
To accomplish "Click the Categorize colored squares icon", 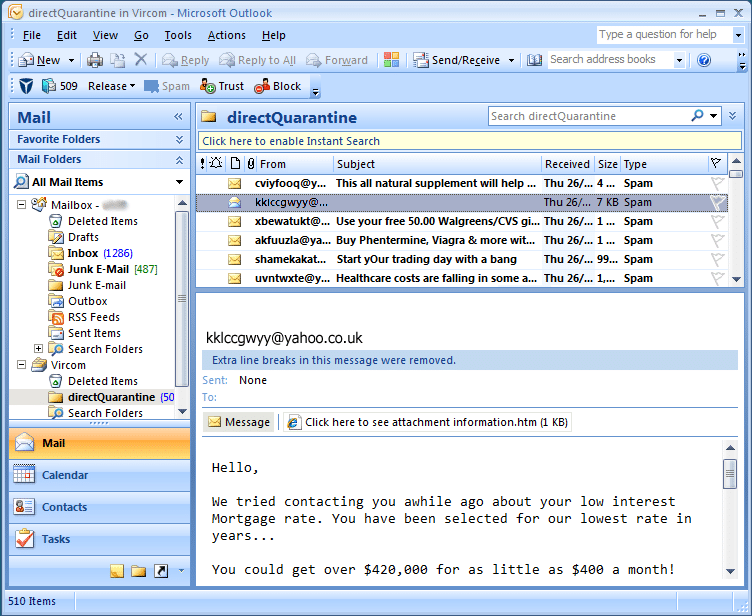I will point(391,59).
